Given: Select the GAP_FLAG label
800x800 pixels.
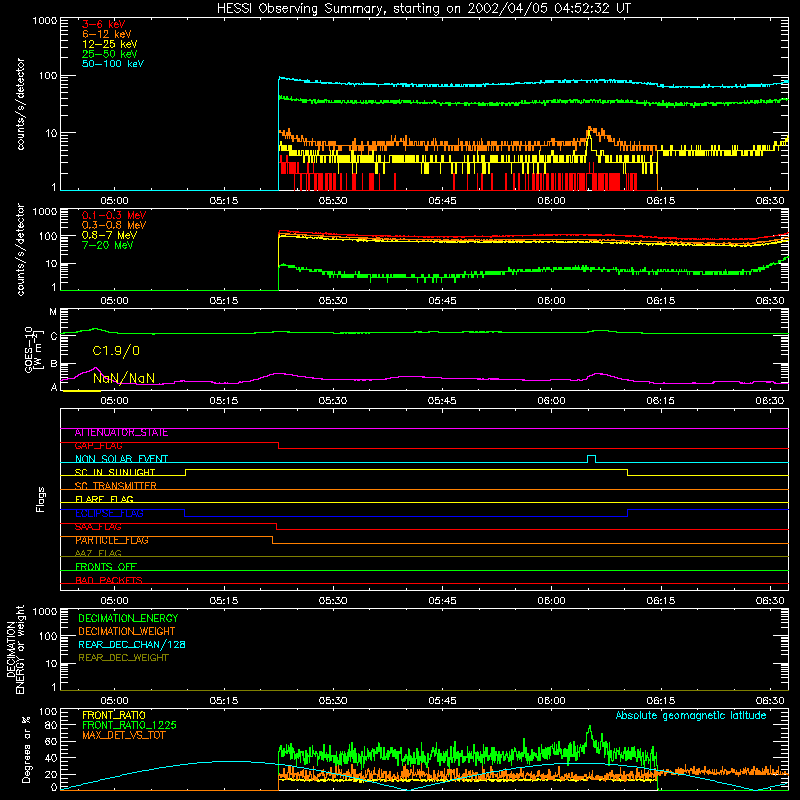Looking at the screenshot, I should tap(98, 446).
